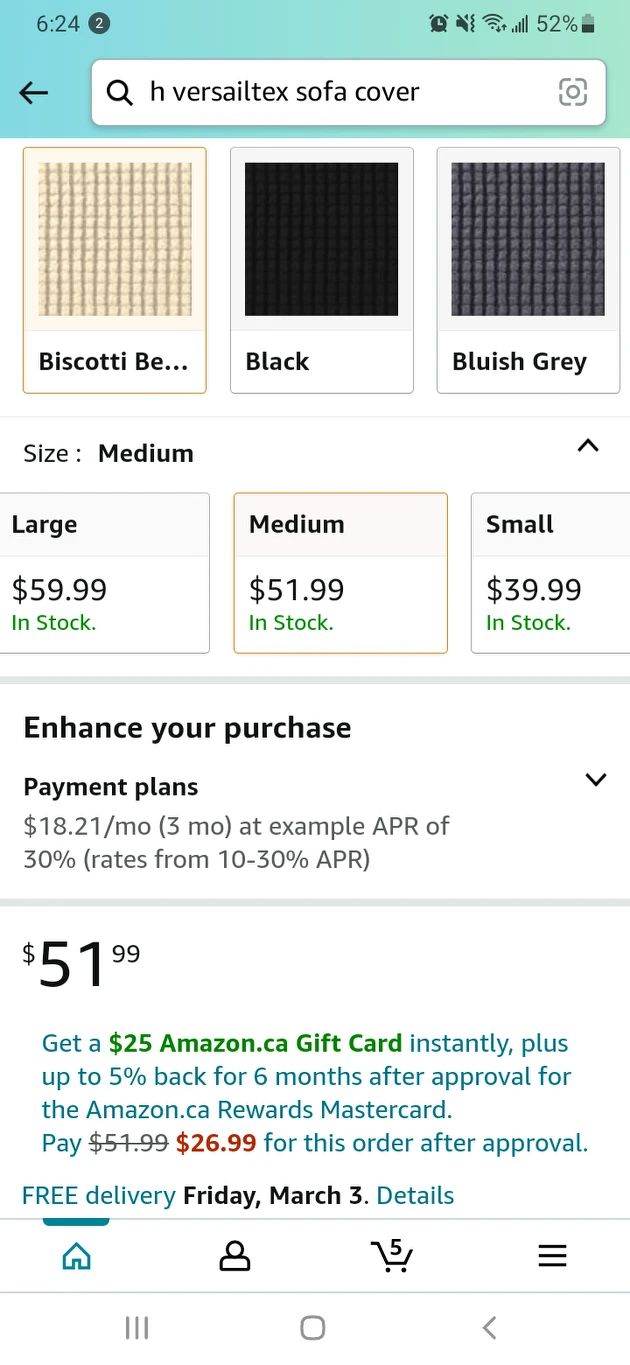630x1365 pixels.
Task: Tap the back arrow icon
Action: click(x=33, y=93)
